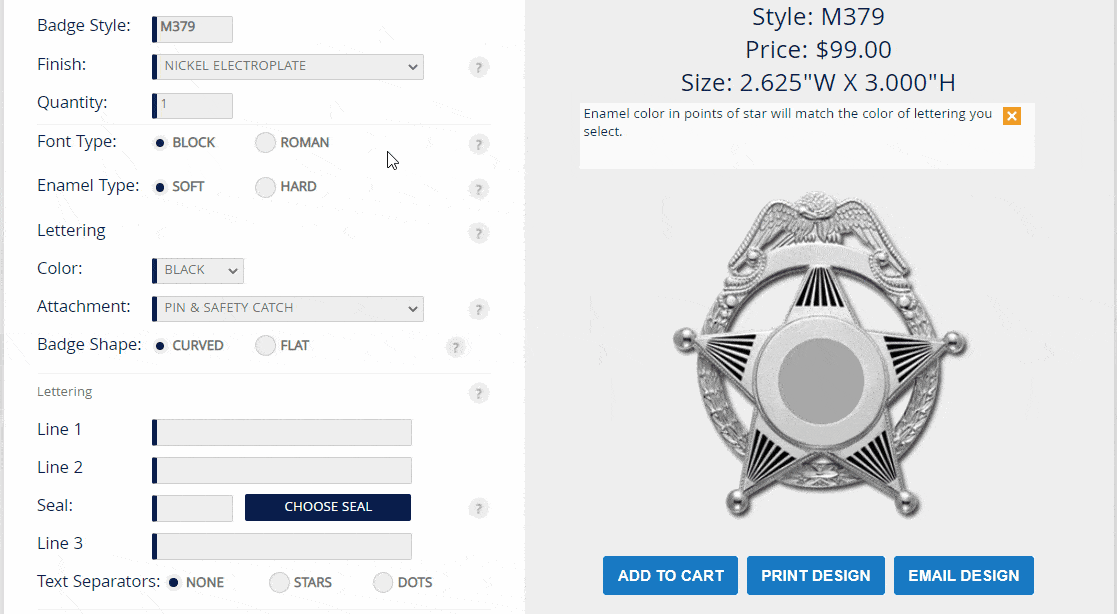Open the Attachment help question mark

click(x=479, y=310)
